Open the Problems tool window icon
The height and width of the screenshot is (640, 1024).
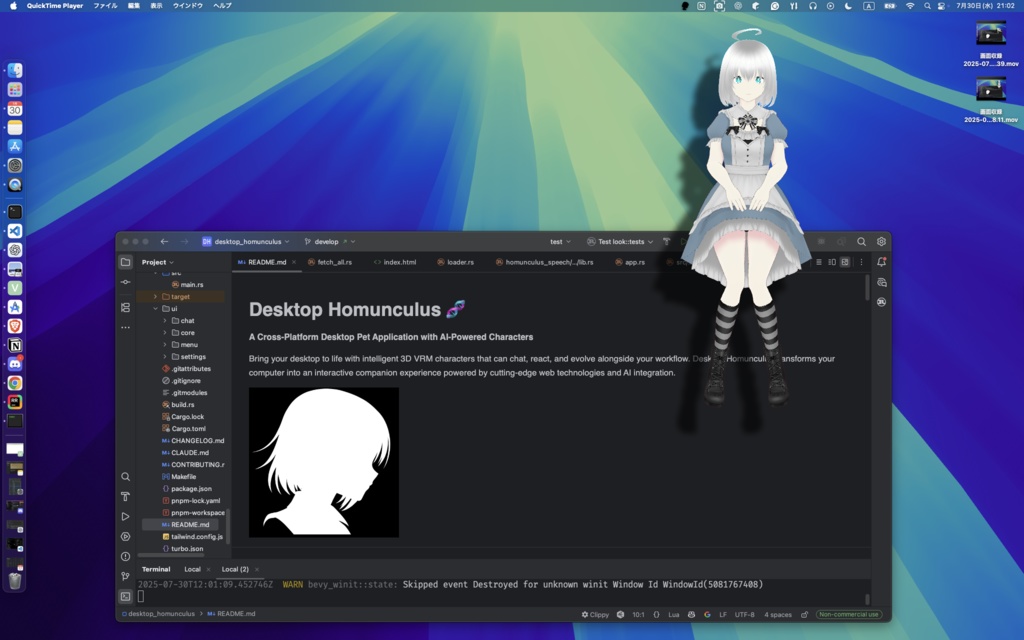click(126, 557)
